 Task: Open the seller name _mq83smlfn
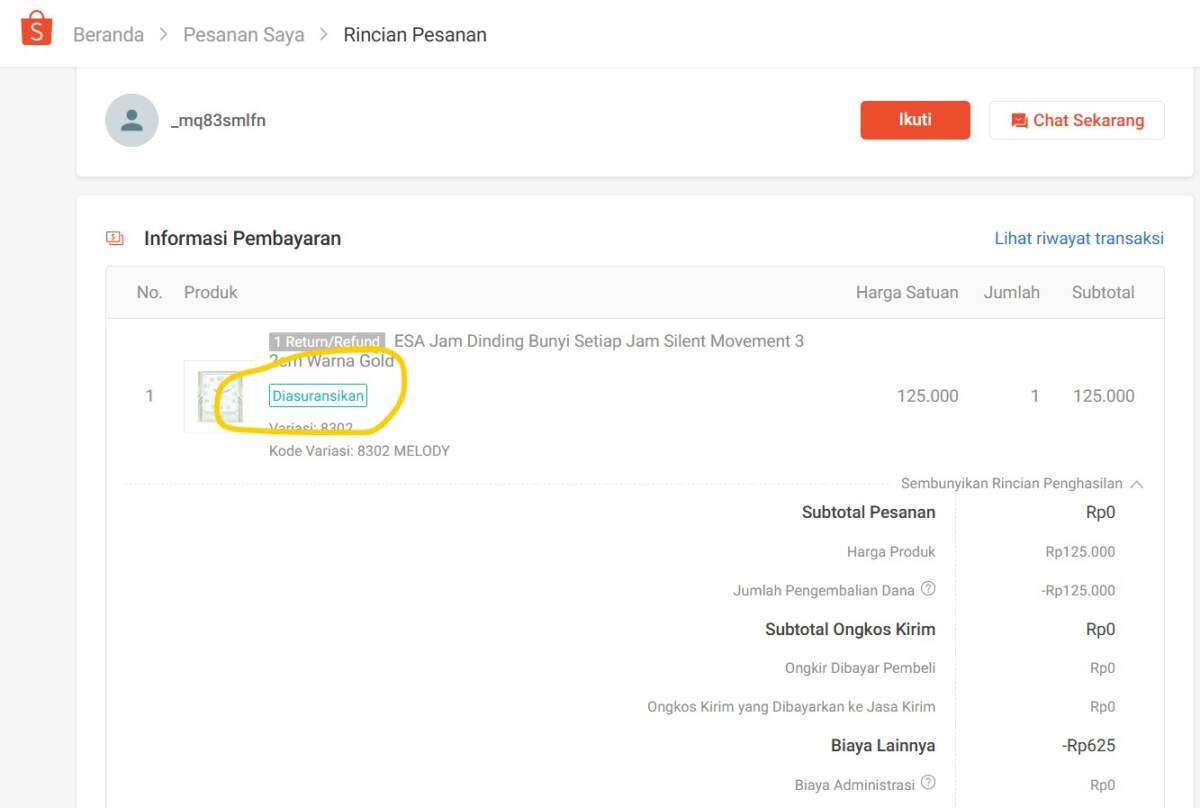[x=218, y=121]
